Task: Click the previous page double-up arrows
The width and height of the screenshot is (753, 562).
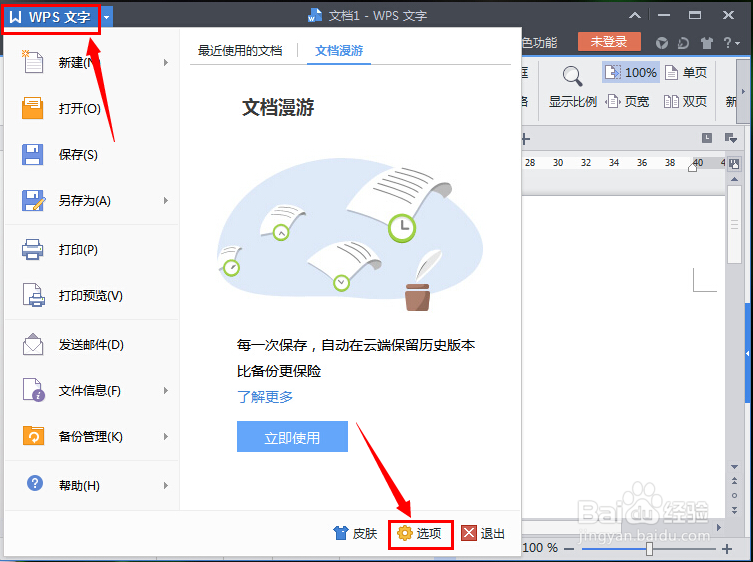Action: (734, 481)
